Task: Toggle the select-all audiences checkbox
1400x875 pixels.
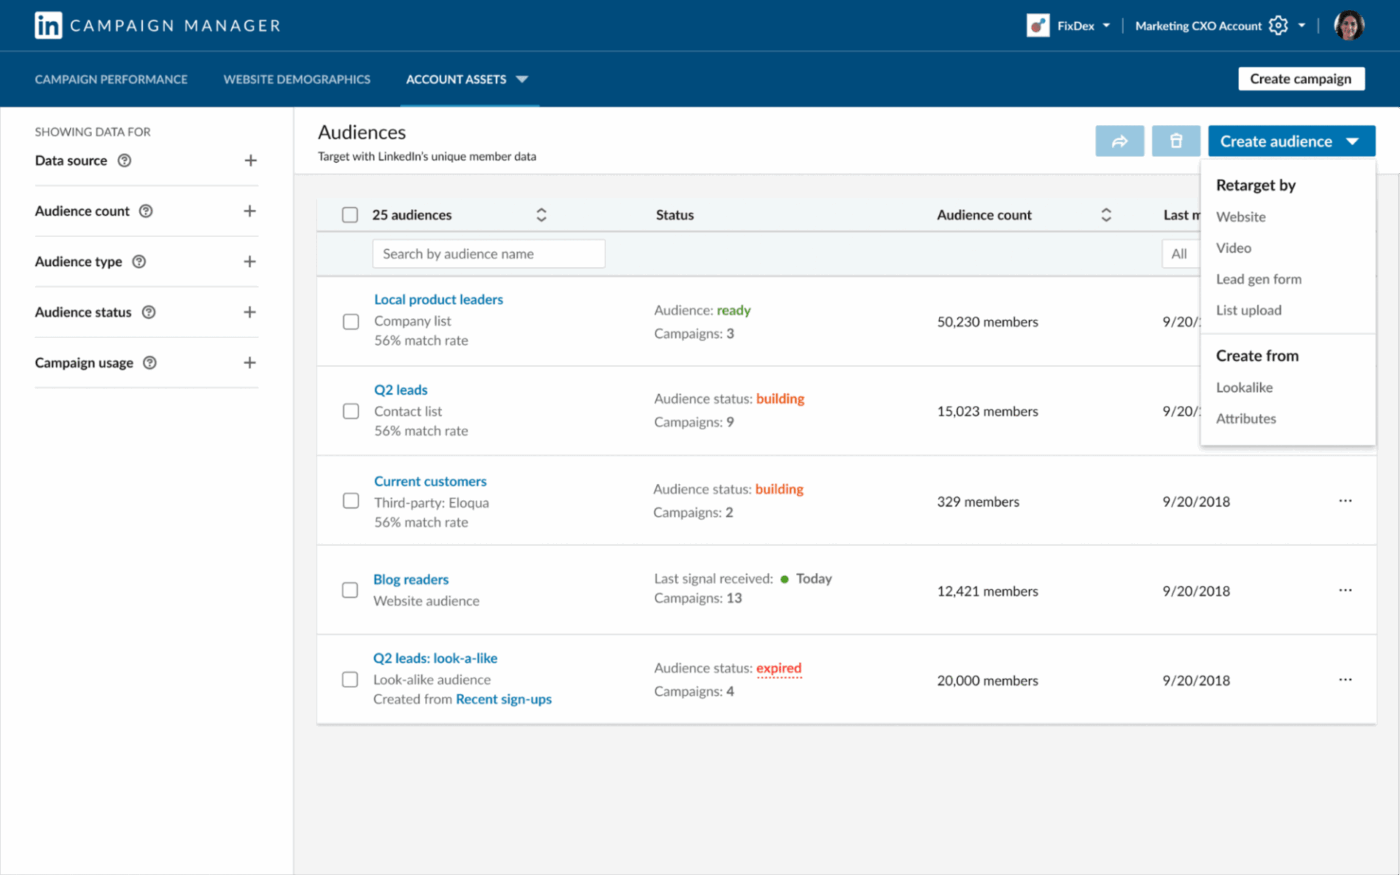Action: pyautogui.click(x=349, y=214)
